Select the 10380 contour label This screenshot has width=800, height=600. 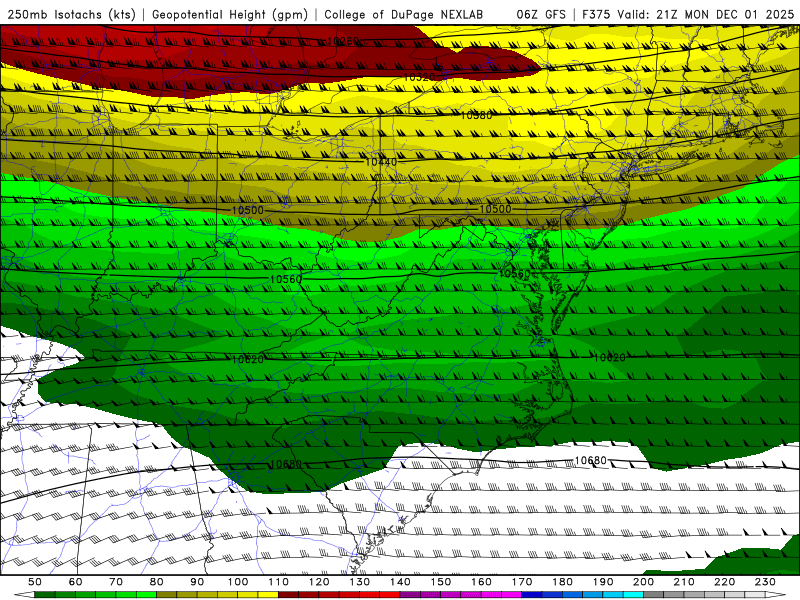[x=477, y=115]
